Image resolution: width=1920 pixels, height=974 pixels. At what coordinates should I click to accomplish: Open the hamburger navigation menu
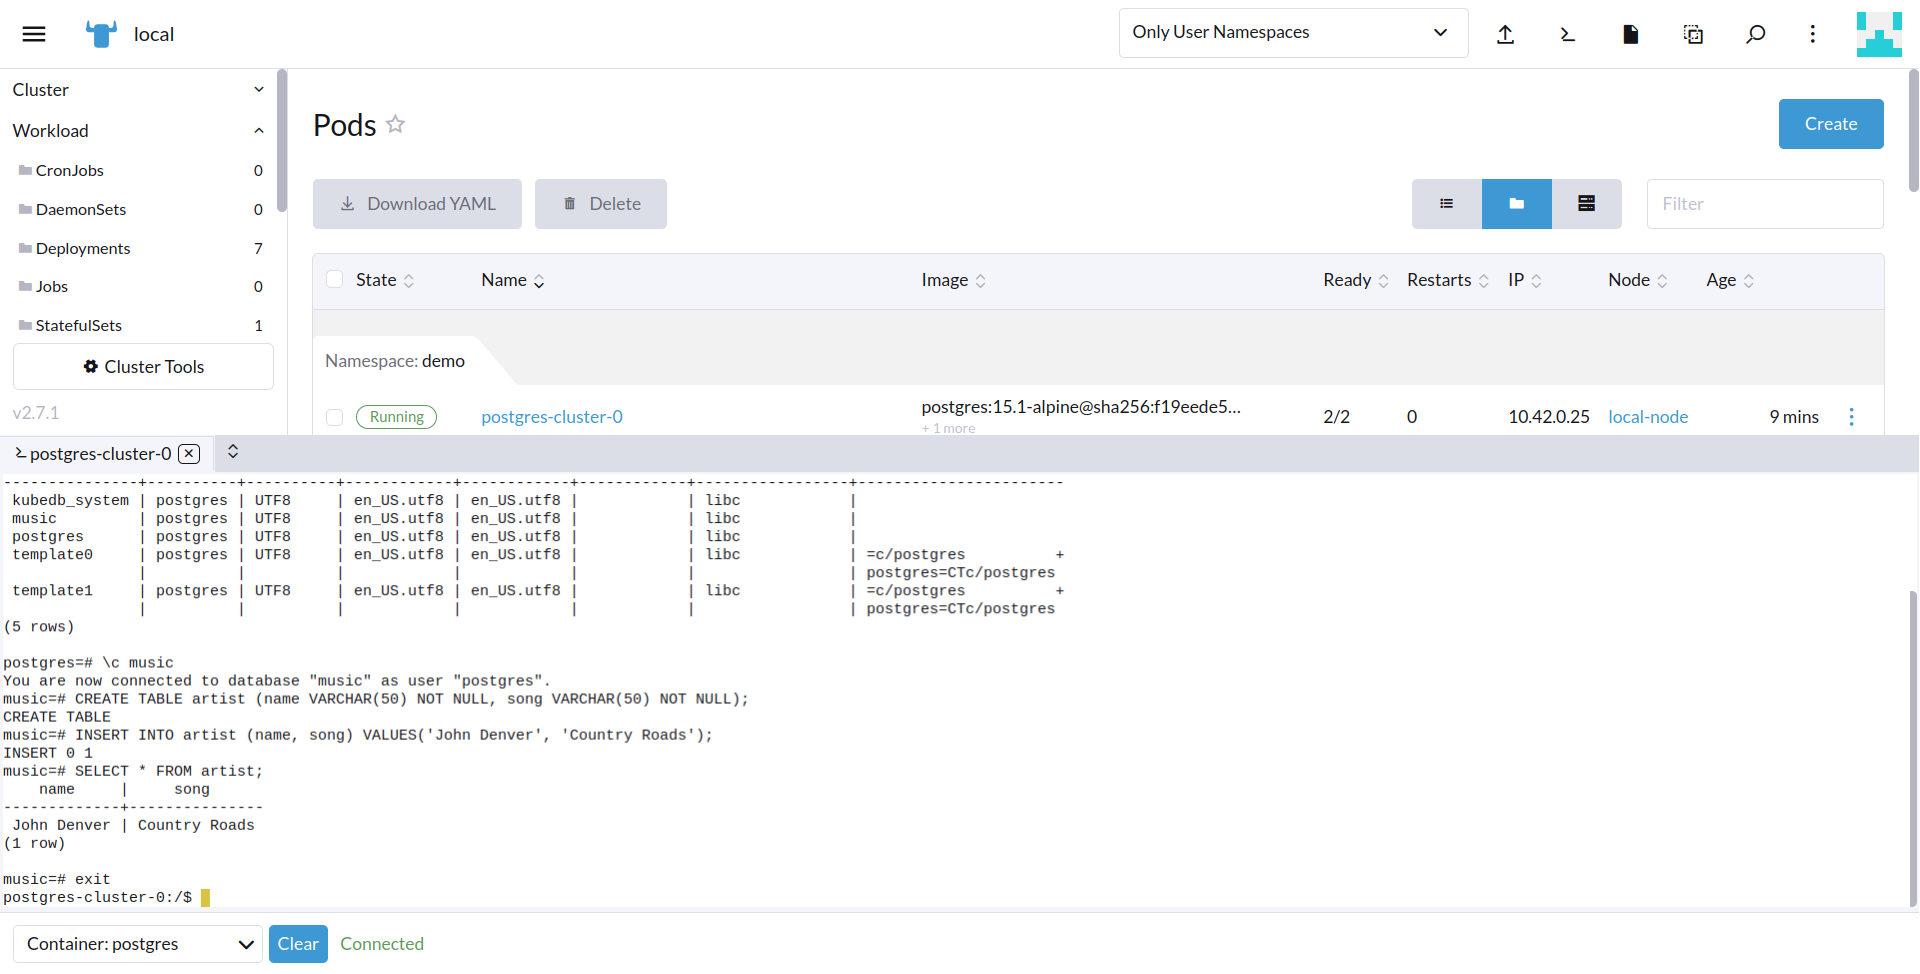tap(34, 34)
